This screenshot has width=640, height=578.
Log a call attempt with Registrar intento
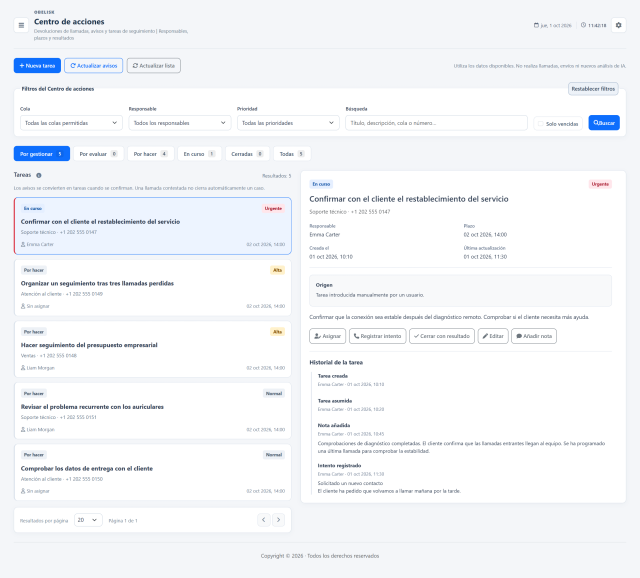coord(378,336)
